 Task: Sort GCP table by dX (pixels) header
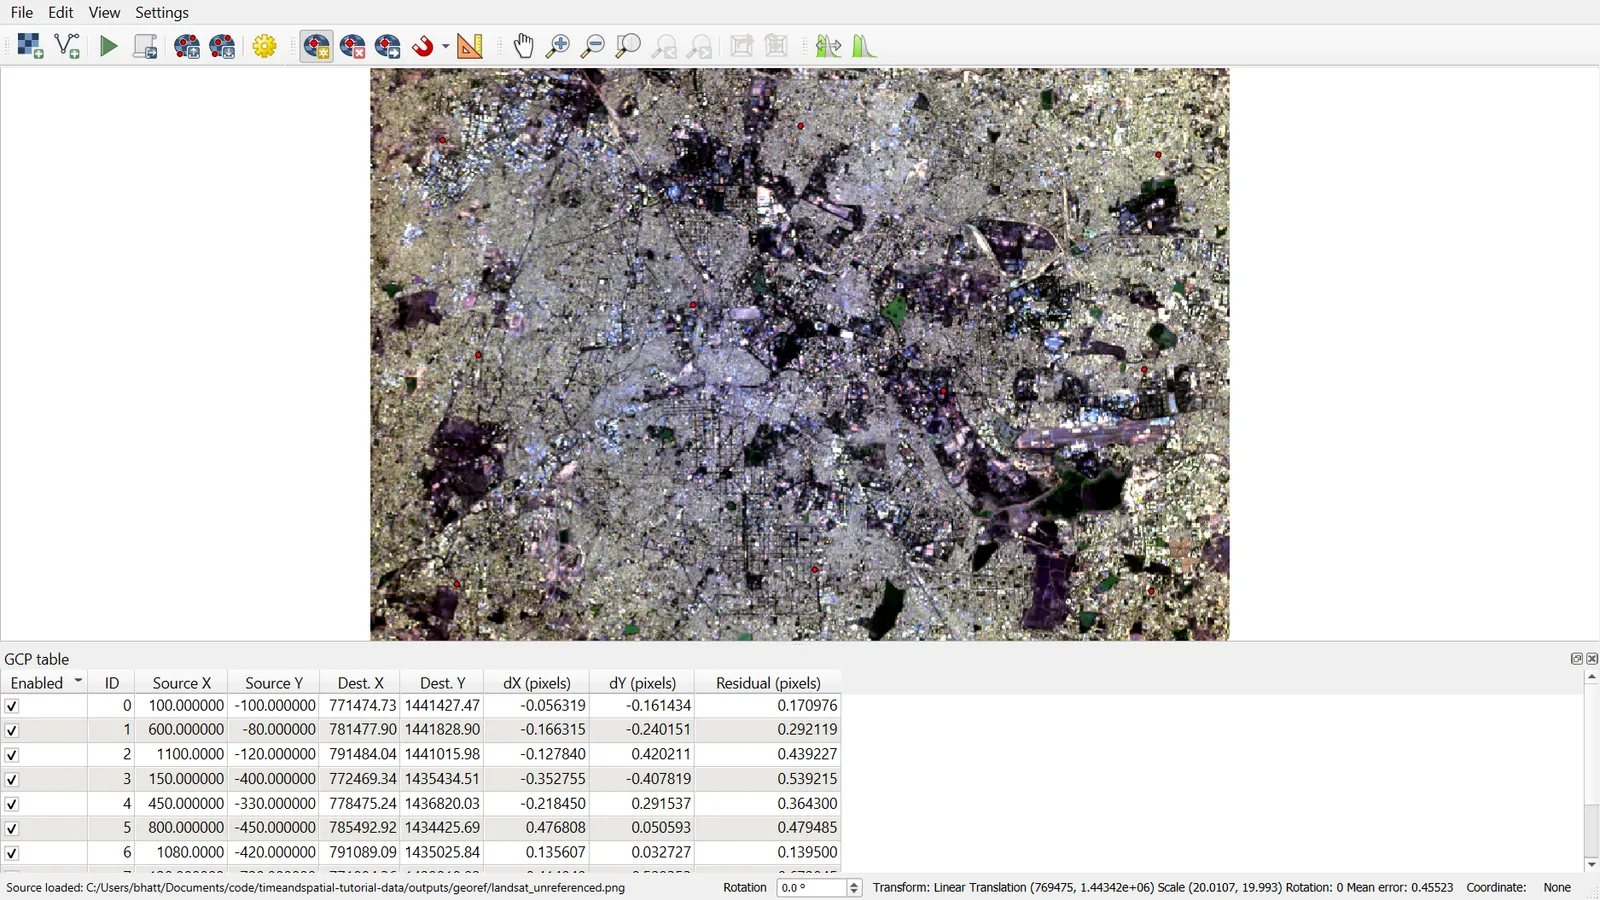(x=537, y=683)
